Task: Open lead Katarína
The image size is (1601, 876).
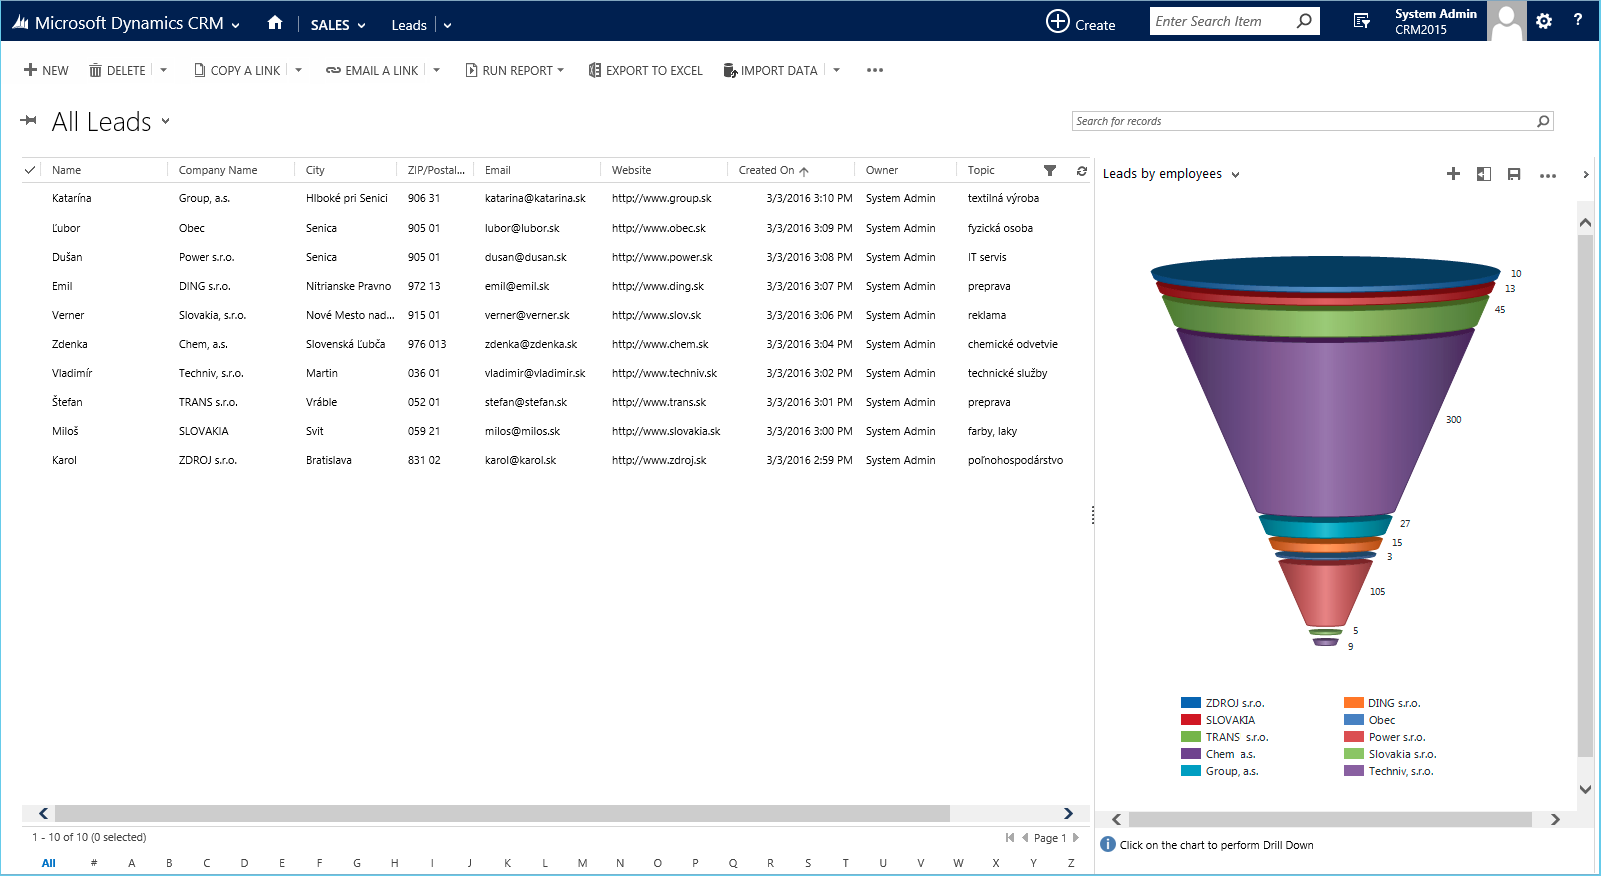Action: coord(71,198)
